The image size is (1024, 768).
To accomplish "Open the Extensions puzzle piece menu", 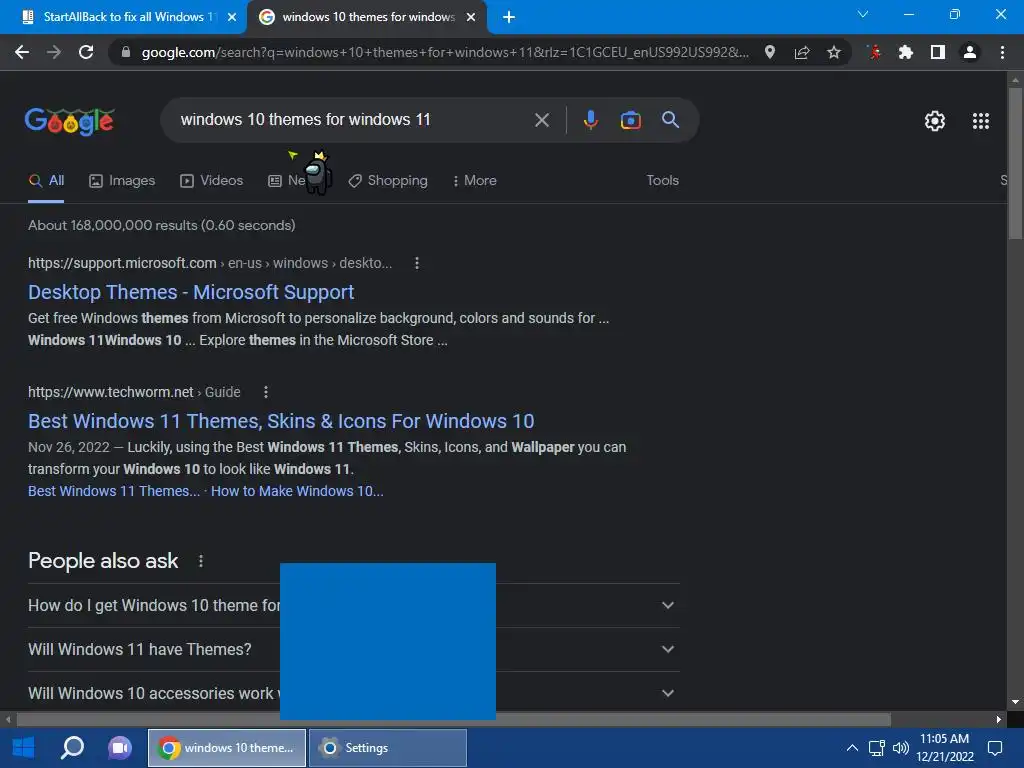I will pos(906,52).
